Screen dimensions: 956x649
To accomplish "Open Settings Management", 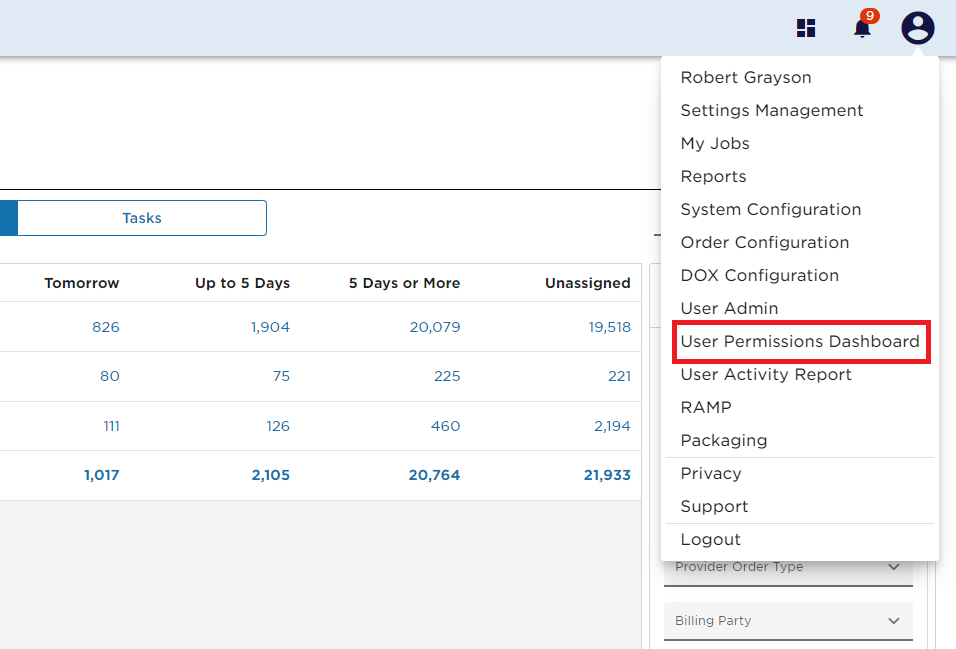I will point(772,110).
